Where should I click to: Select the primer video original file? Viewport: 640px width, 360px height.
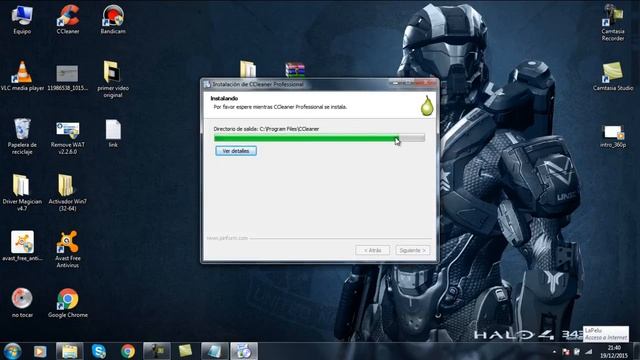click(x=113, y=79)
